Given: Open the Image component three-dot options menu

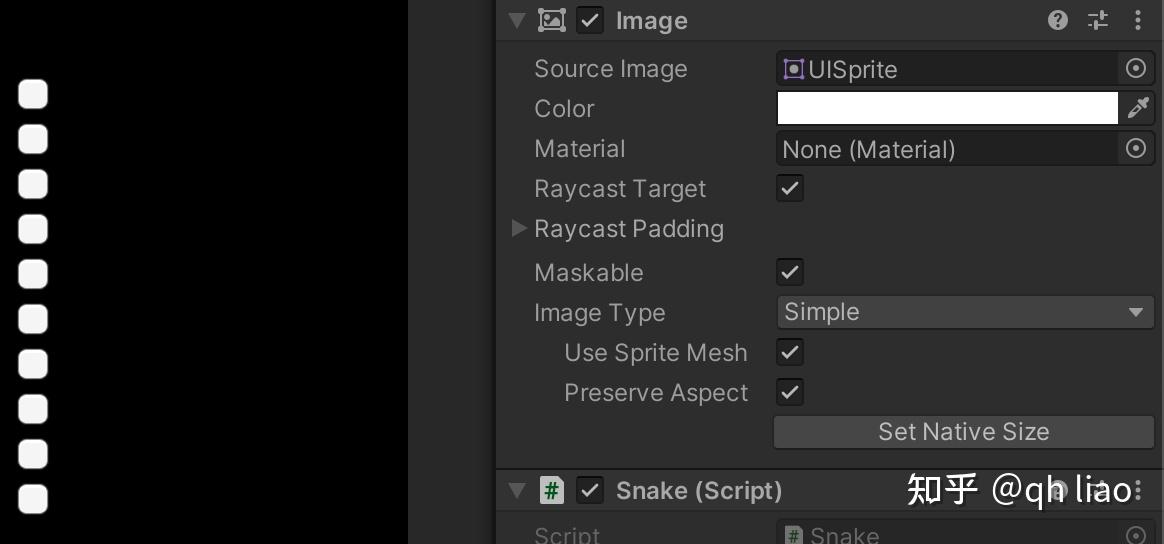Looking at the screenshot, I should (x=1137, y=20).
